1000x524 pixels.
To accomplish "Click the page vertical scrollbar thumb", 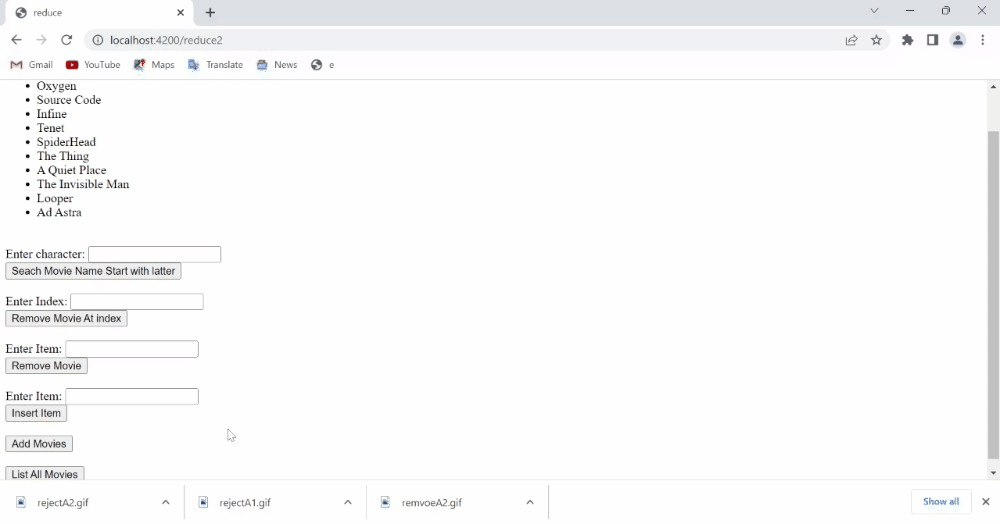I will [x=993, y=295].
